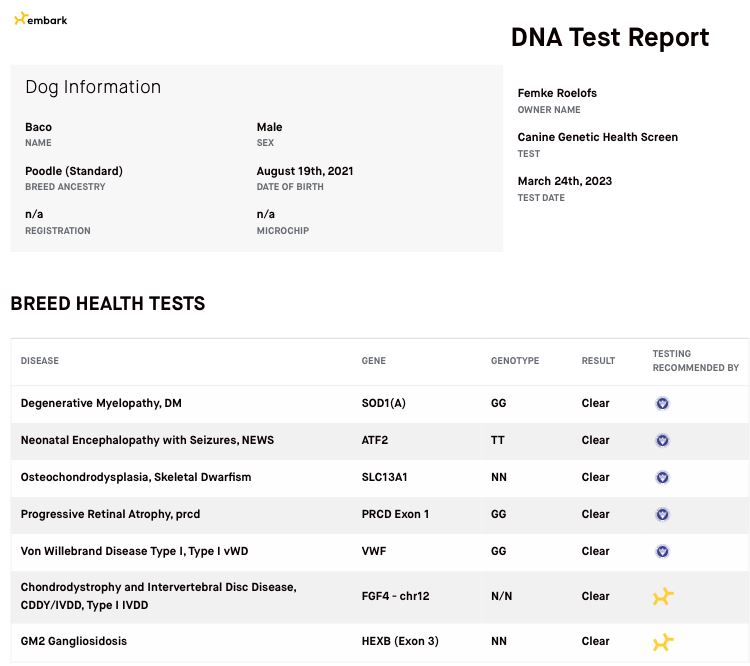Click the GENOTYPE column header

pos(514,361)
